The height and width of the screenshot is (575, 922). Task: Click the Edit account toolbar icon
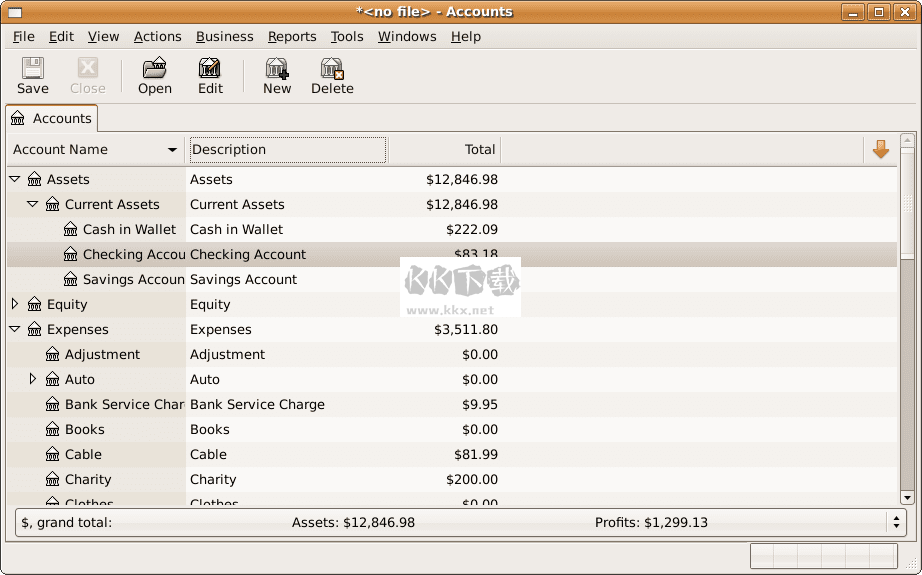coord(210,69)
